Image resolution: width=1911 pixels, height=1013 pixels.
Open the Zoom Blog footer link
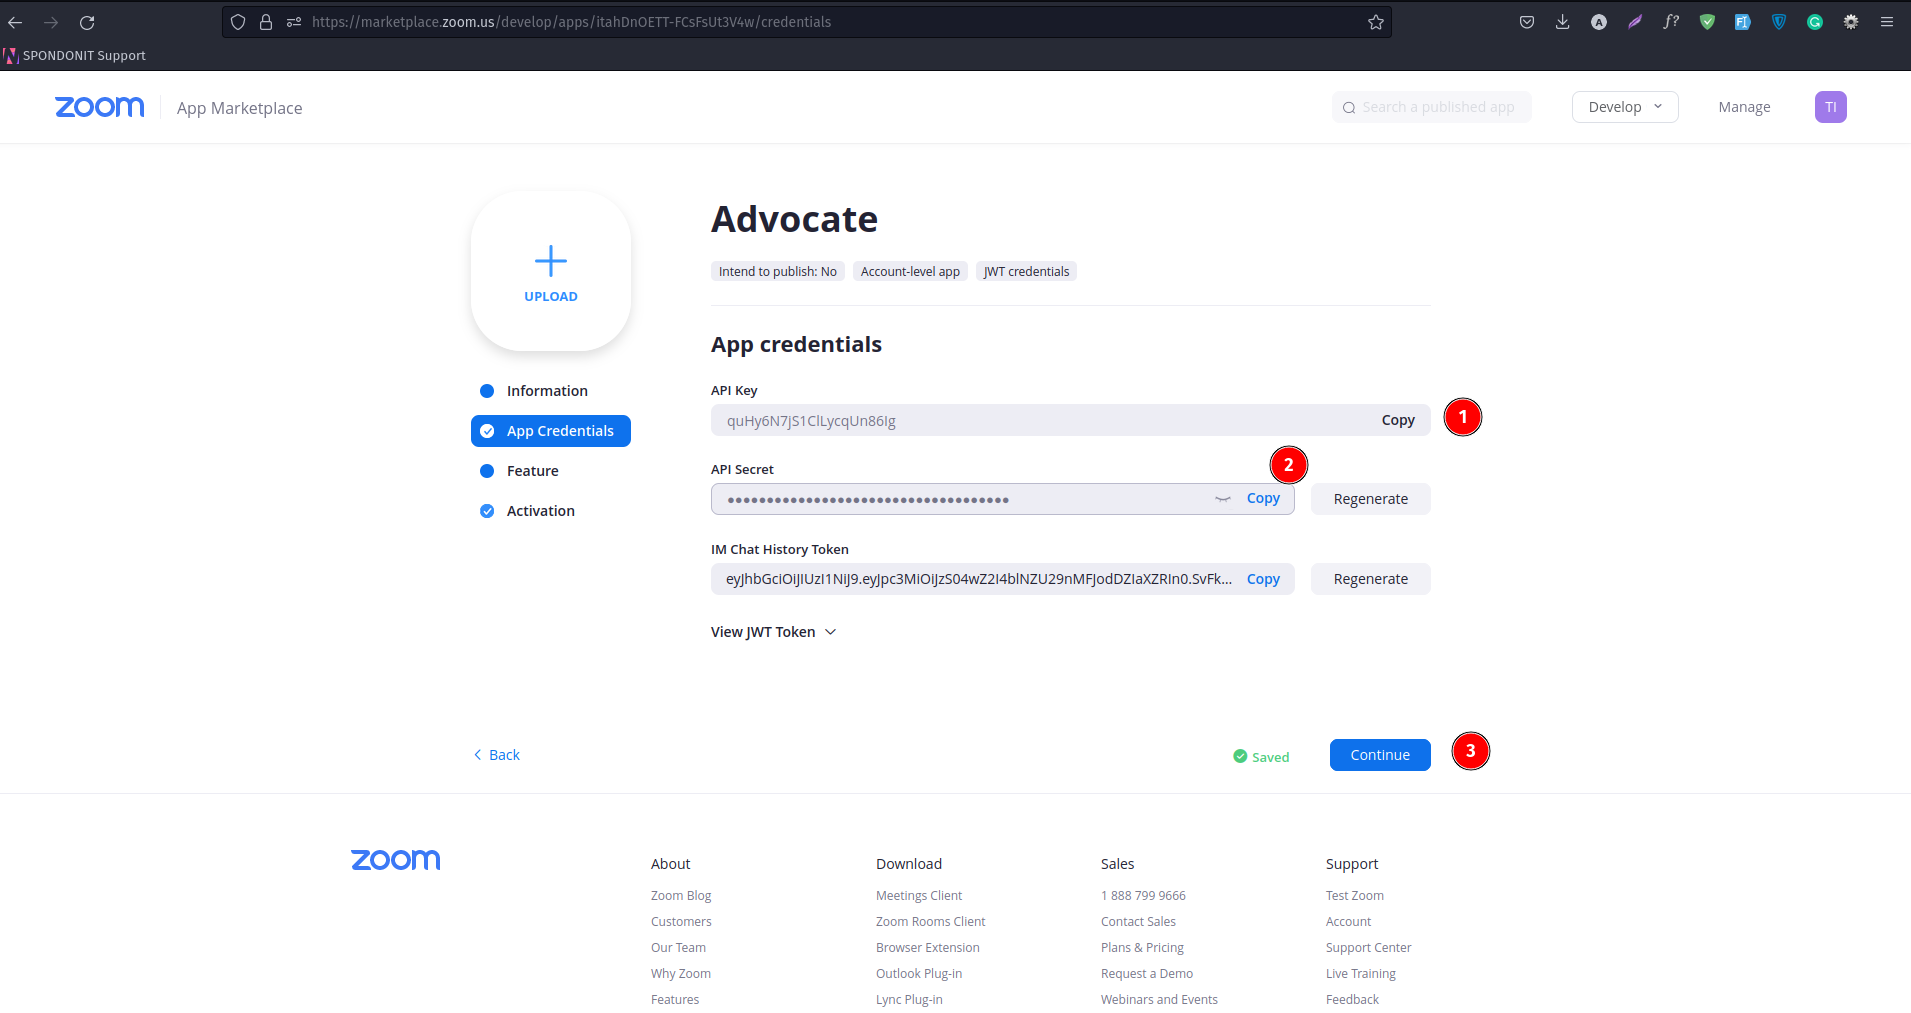681,896
